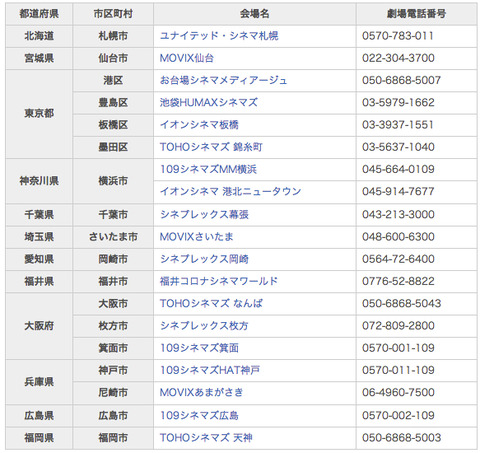Select phone number 0570-011-109
Image resolution: width=480 pixels, height=453 pixels.
[398, 370]
